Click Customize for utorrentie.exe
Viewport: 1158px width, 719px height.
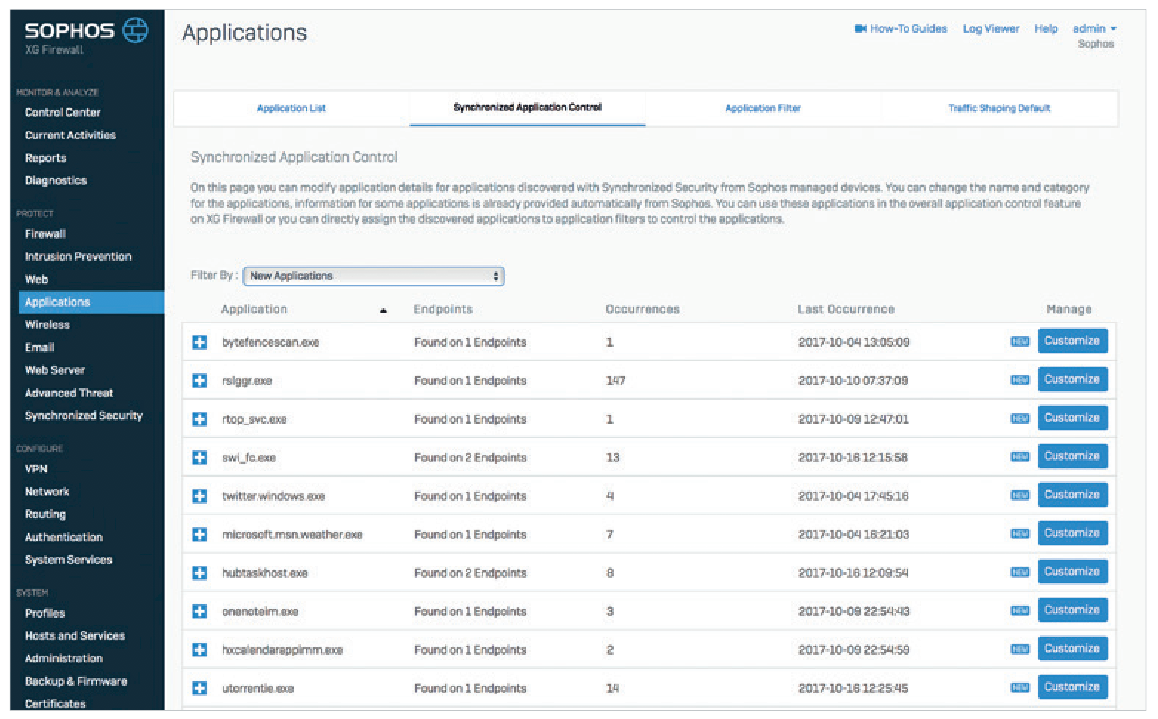tap(1072, 687)
